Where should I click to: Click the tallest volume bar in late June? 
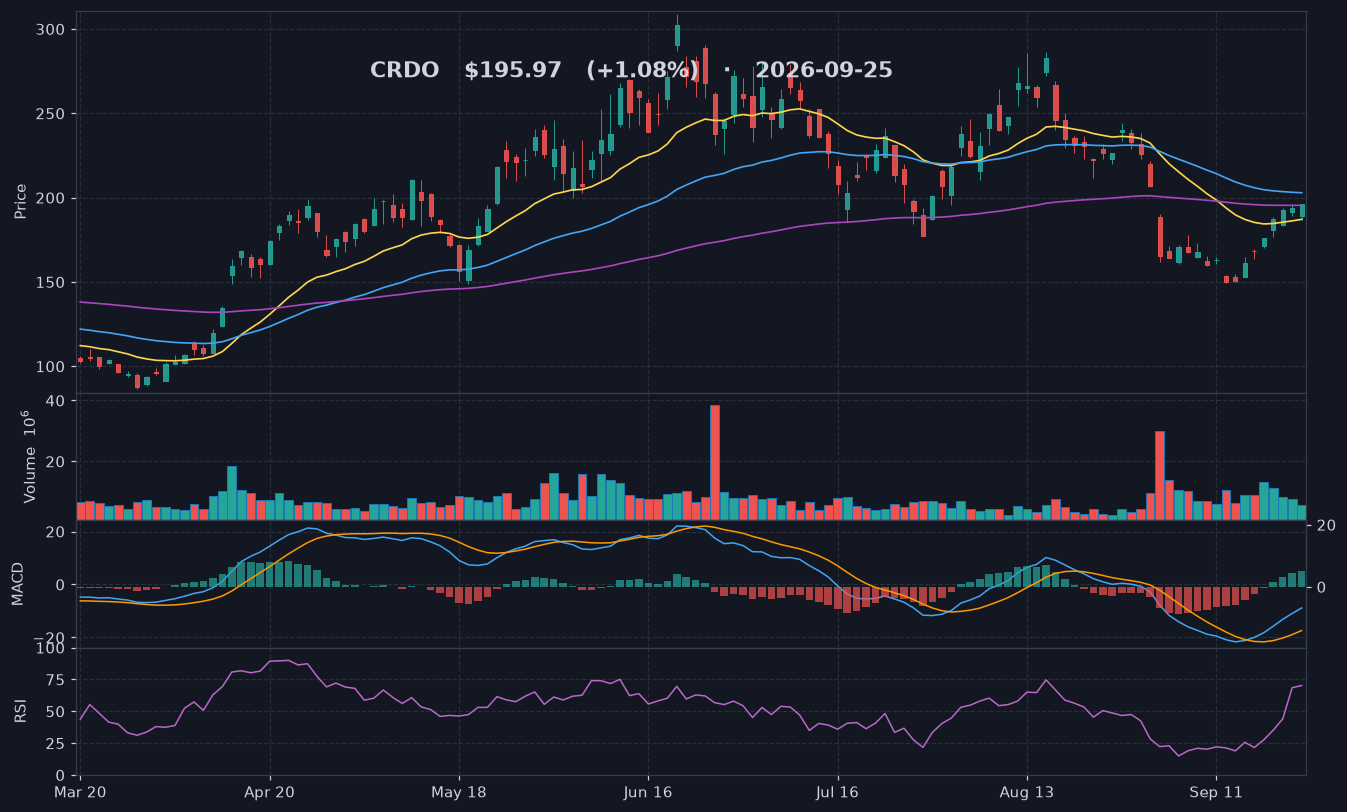[x=715, y=462]
